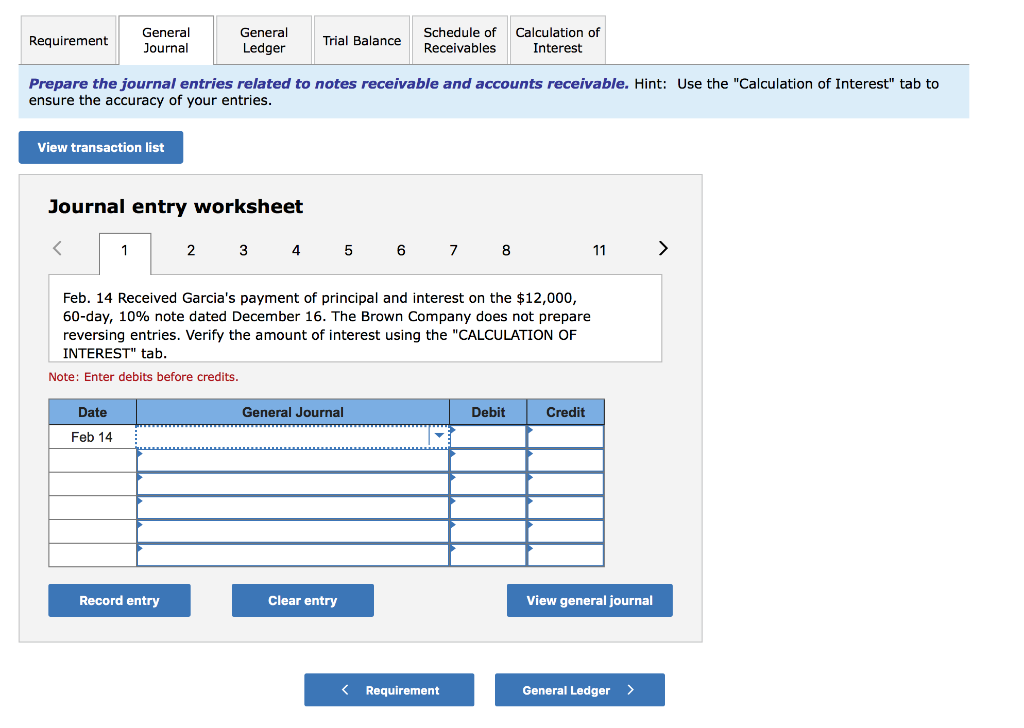Viewport: 1024px width, 728px height.
Task: Open the general journal via View general journal
Action: [589, 600]
